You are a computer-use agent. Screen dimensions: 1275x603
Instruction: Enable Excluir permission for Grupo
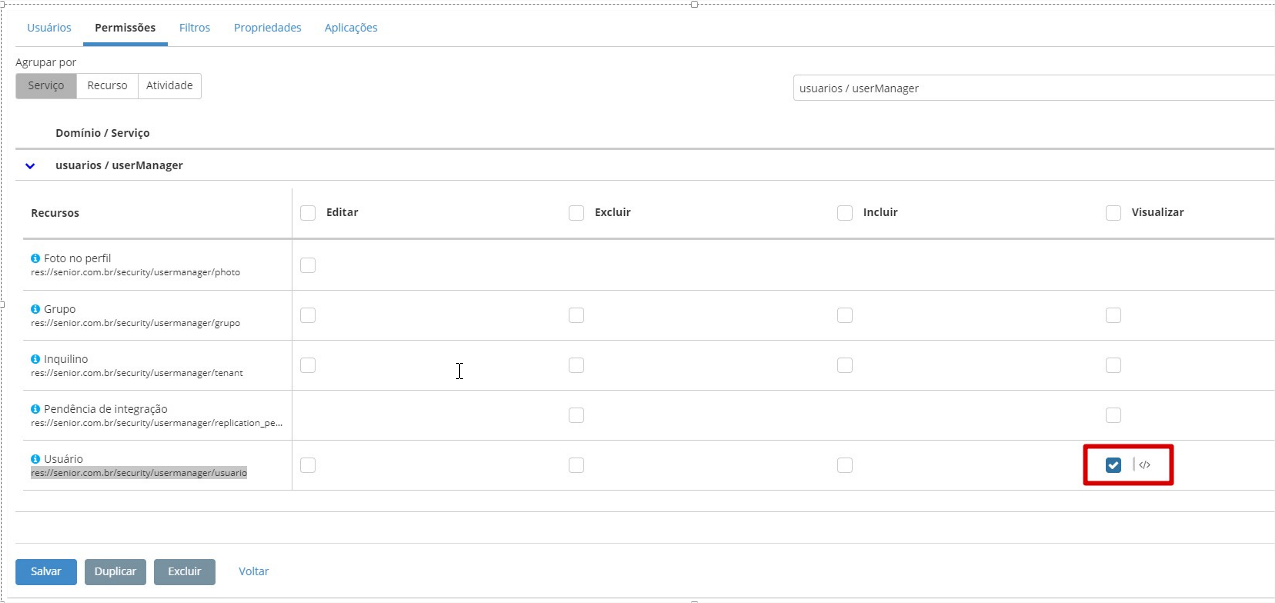[576, 315]
